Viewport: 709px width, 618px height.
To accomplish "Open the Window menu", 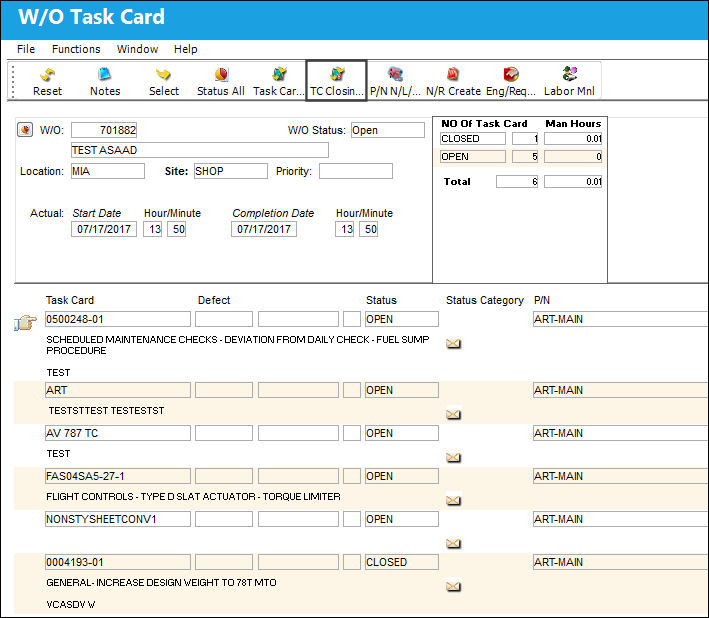I will coord(137,49).
